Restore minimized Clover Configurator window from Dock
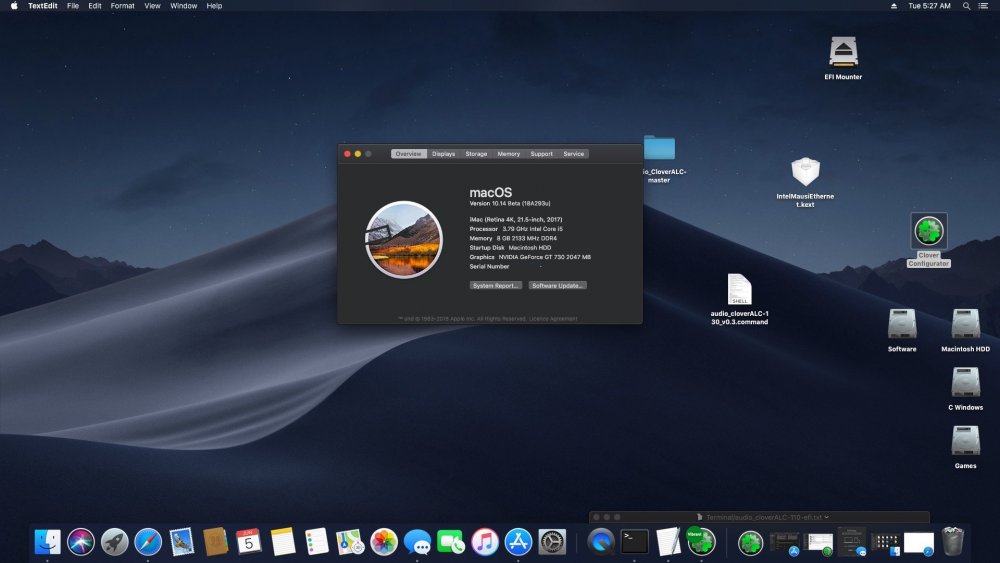 818,543
